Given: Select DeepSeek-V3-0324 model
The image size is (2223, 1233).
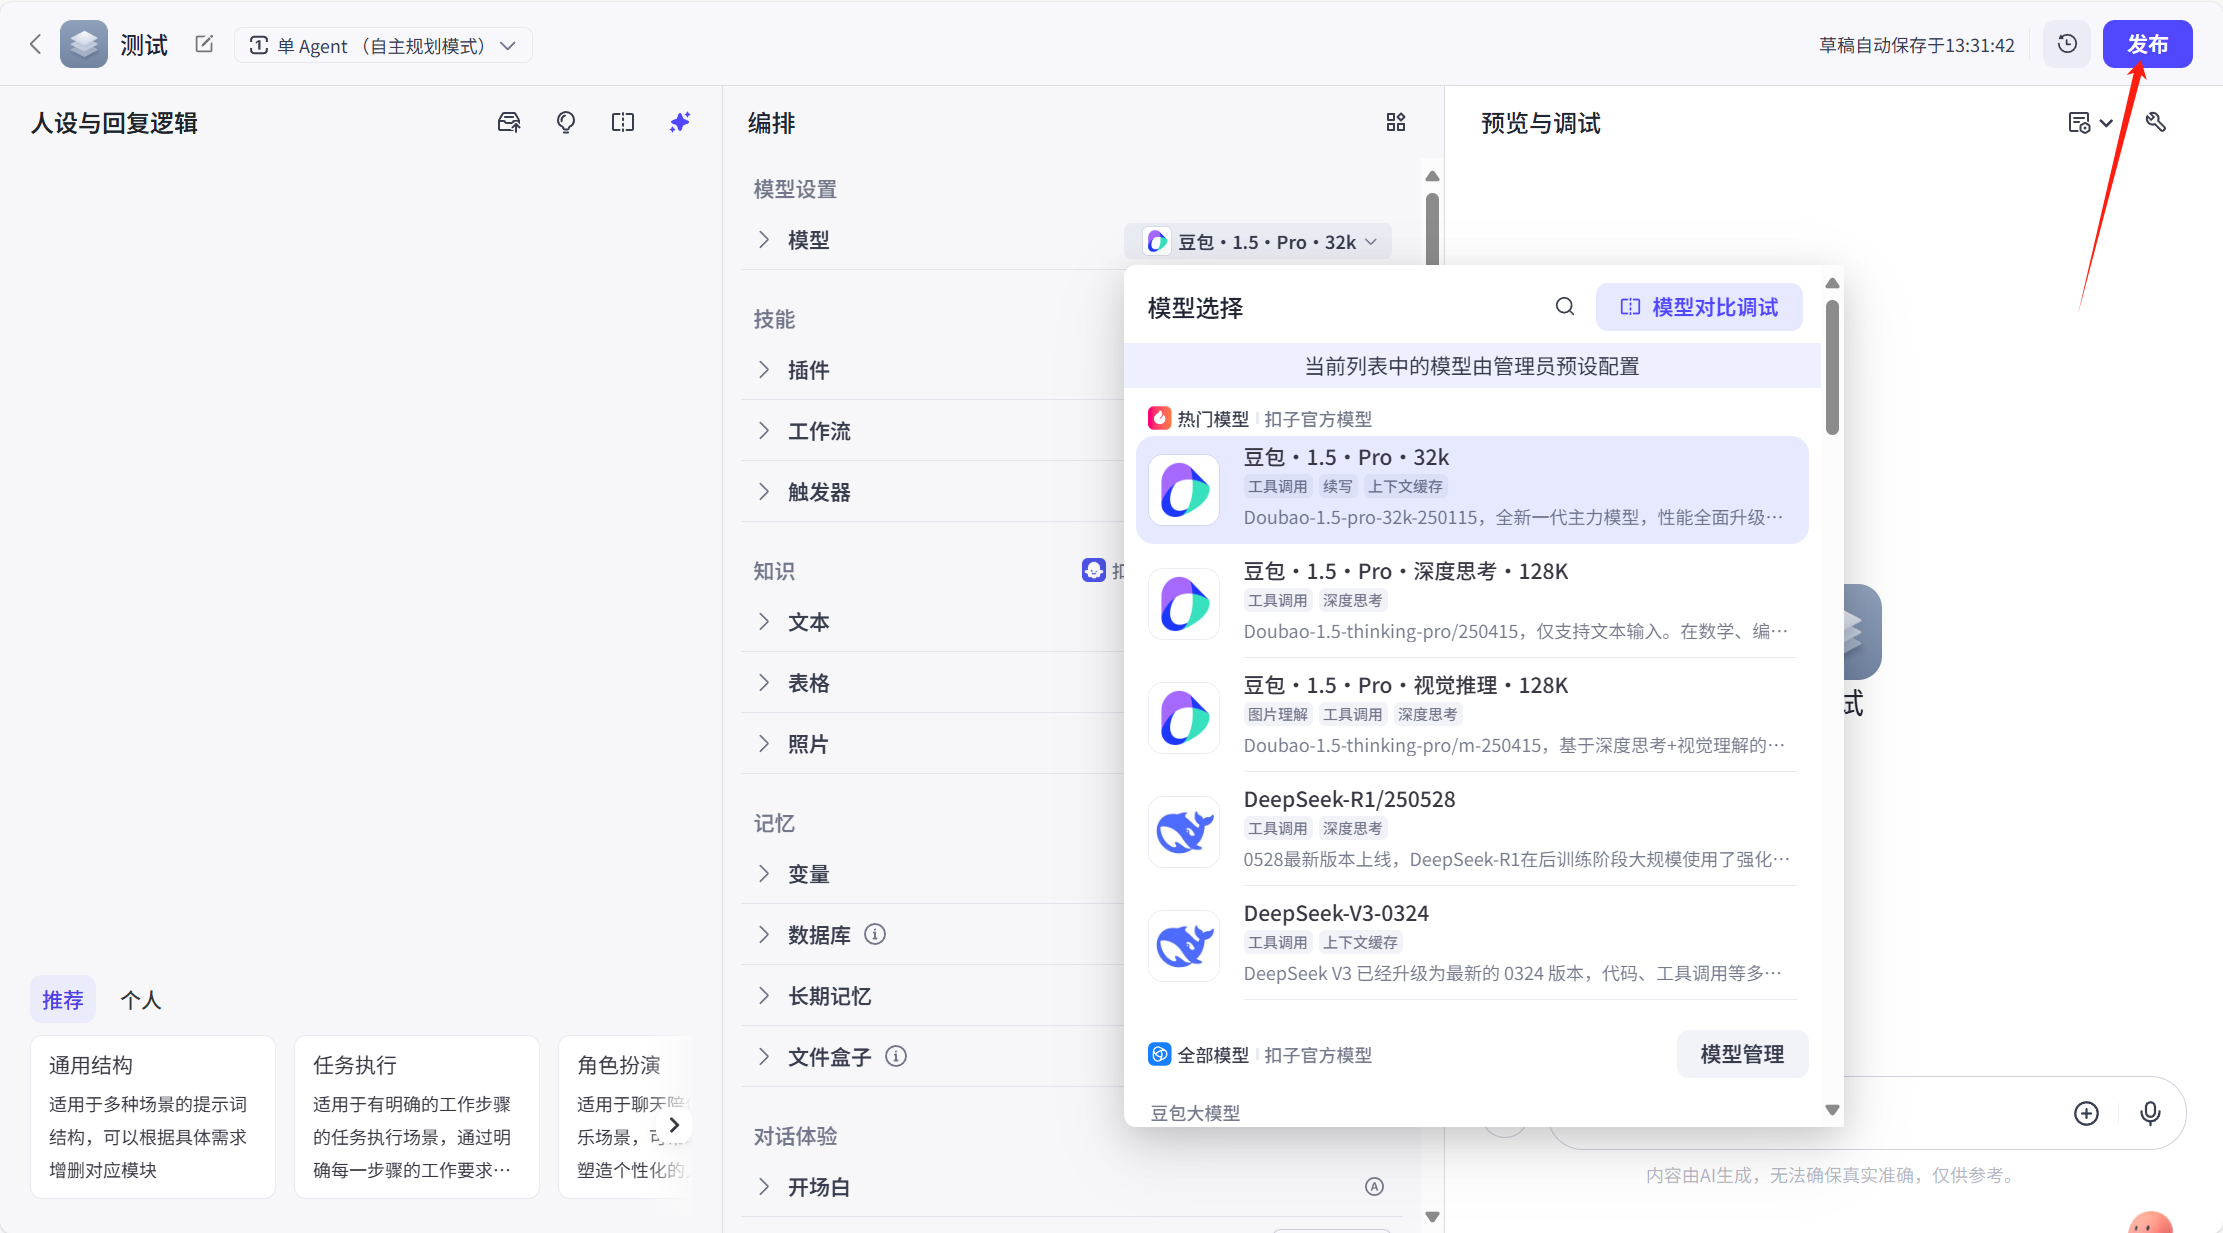Looking at the screenshot, I should coord(1472,945).
